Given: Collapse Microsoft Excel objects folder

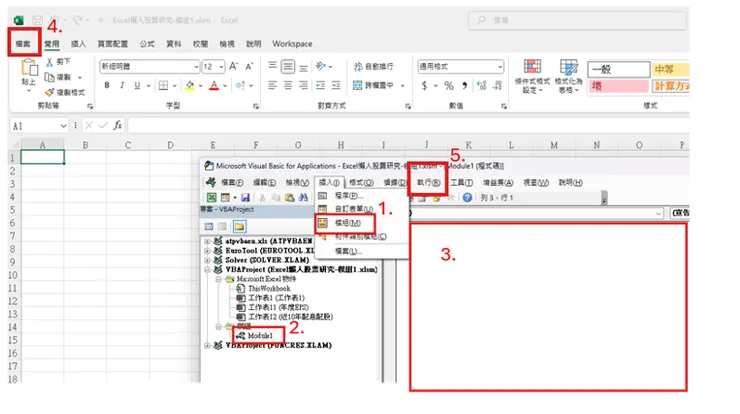Looking at the screenshot, I should (219, 279).
